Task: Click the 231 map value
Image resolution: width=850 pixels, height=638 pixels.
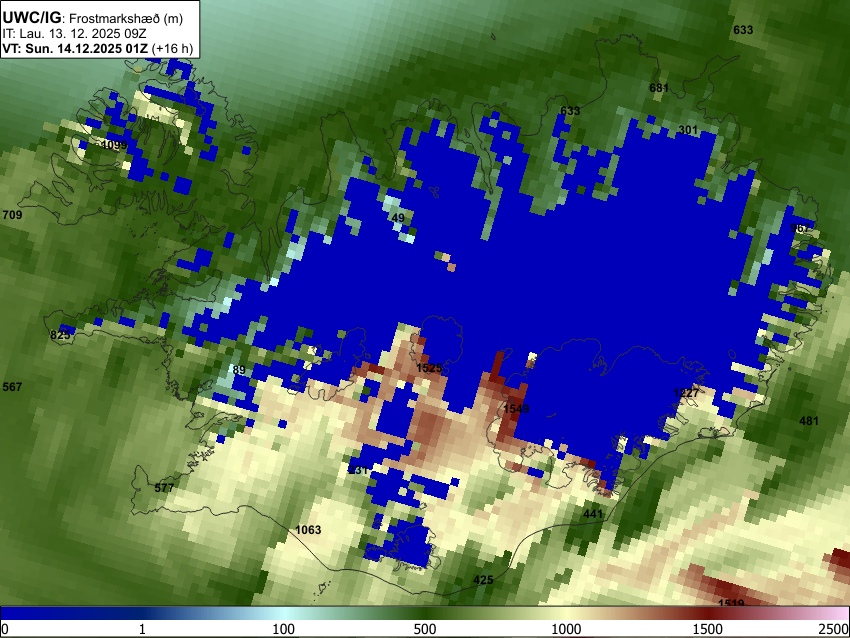Action: pyautogui.click(x=359, y=470)
